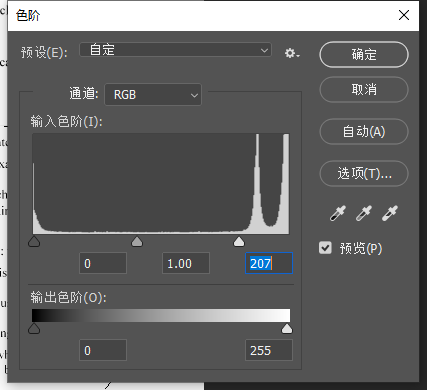
Task: Click the input highlight slider handle
Action: [x=239, y=242]
